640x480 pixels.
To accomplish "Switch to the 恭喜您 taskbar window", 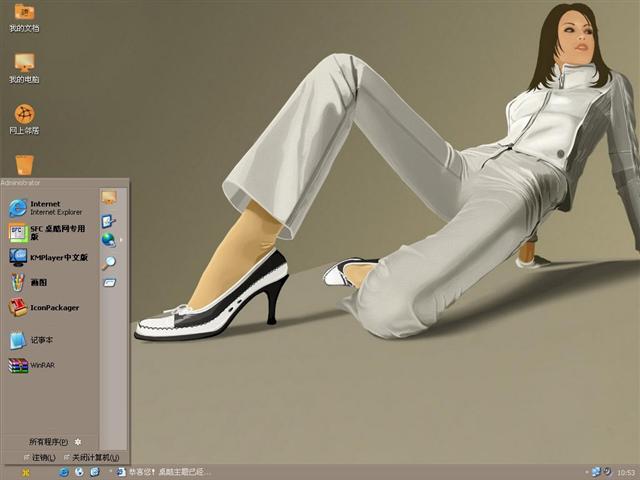I will click(164, 472).
